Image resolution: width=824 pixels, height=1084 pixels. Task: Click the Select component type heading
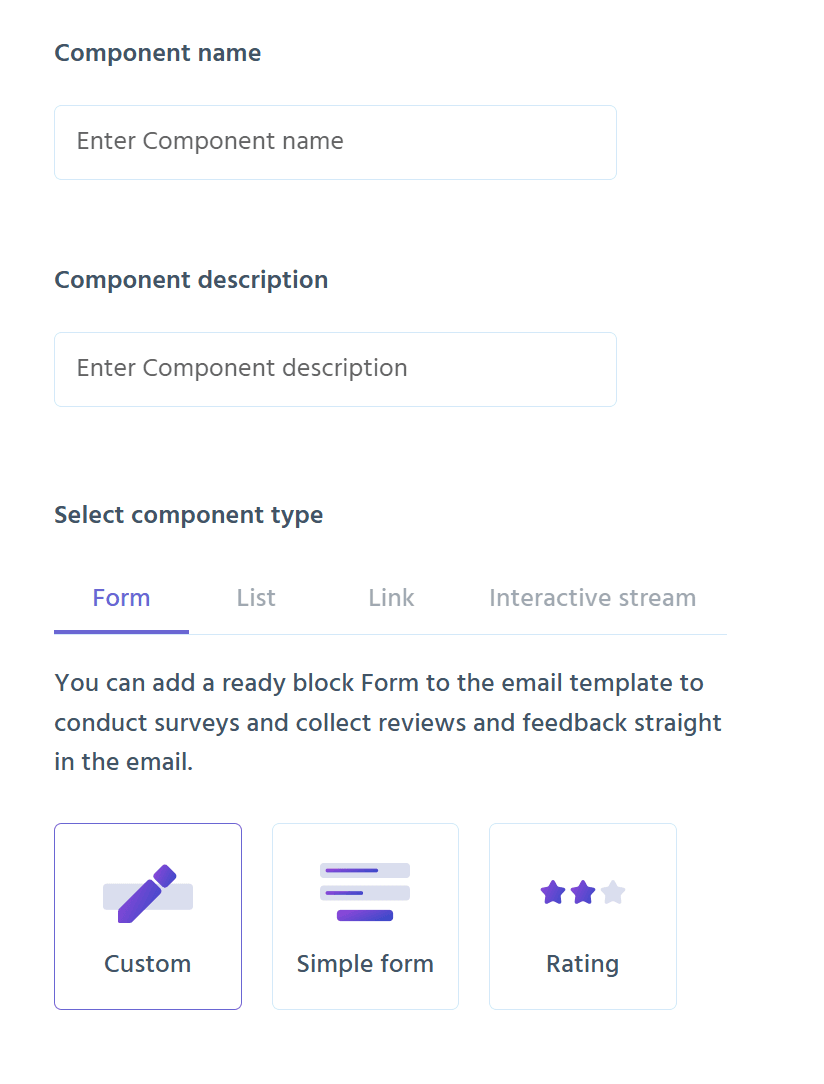click(x=188, y=515)
